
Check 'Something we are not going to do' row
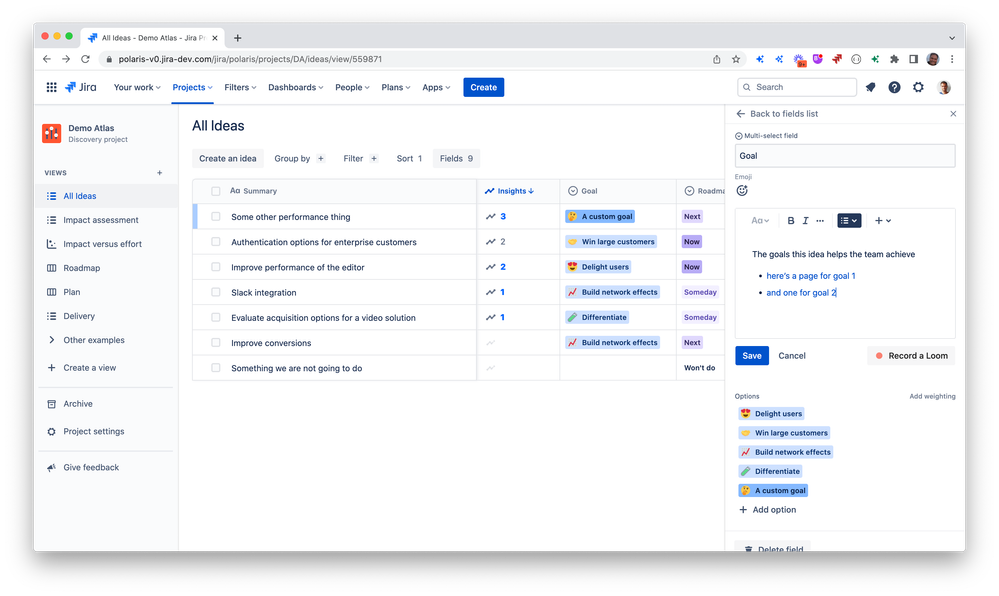pos(215,368)
